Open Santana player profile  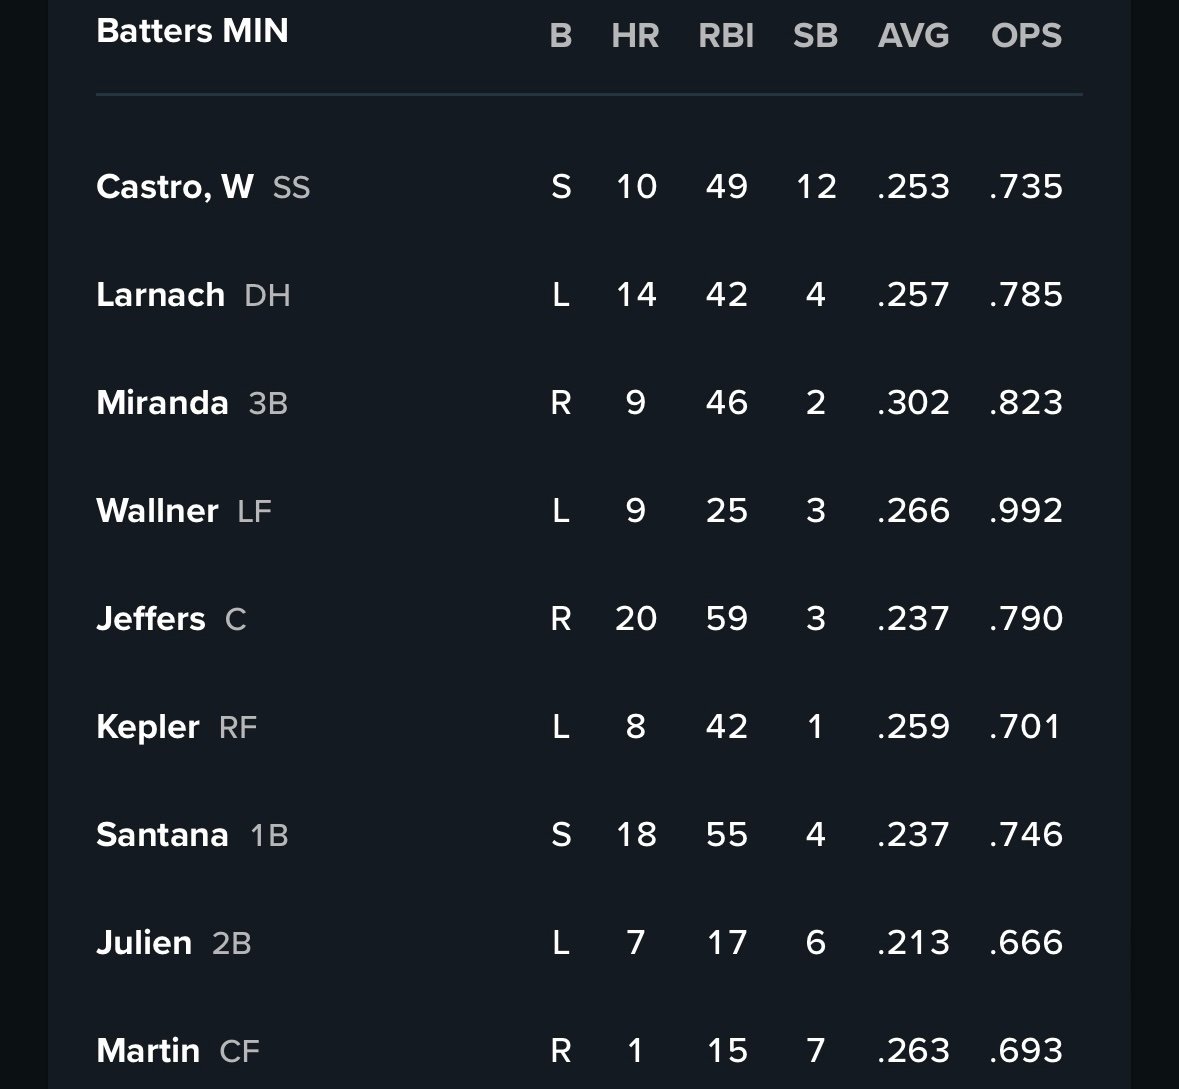pyautogui.click(x=162, y=835)
